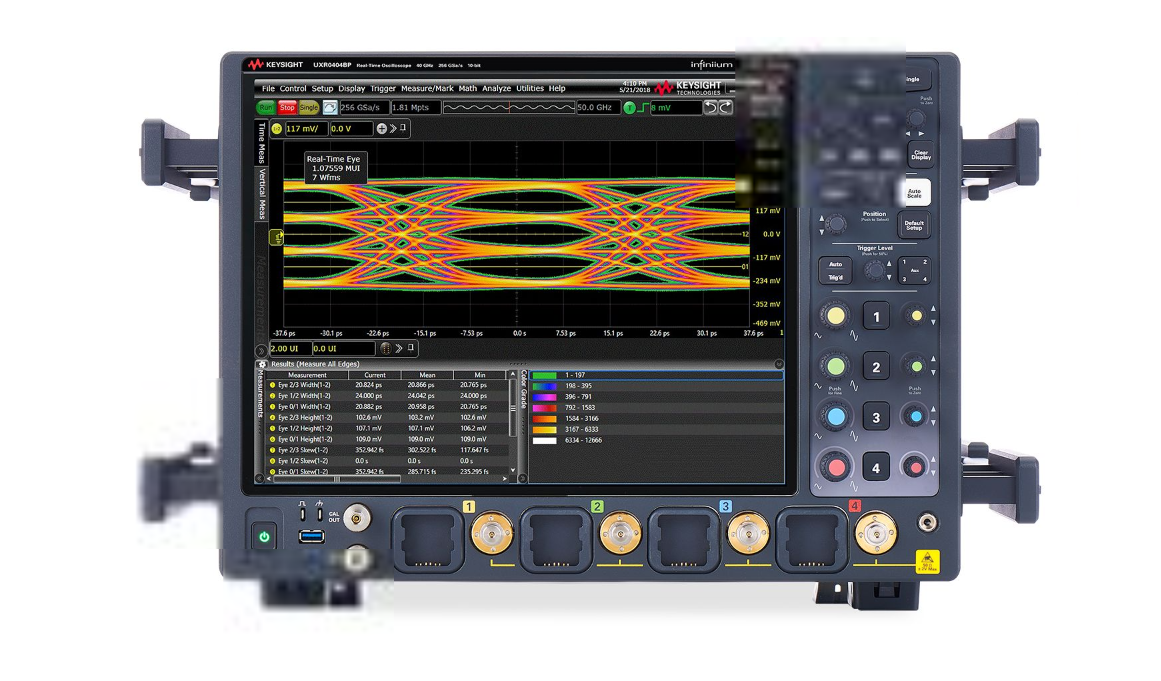Viewport: 1161px width, 681px height.
Task: Click the undo arrow icon near Keysight logo
Action: point(711,107)
